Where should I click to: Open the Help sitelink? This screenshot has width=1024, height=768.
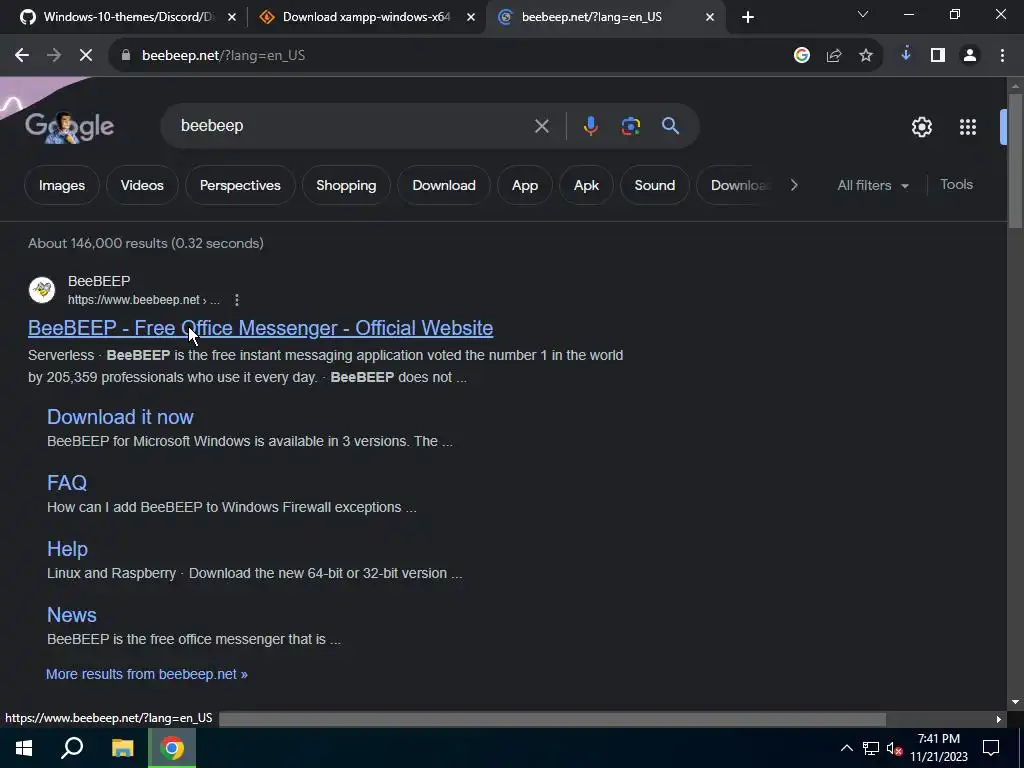[67, 549]
